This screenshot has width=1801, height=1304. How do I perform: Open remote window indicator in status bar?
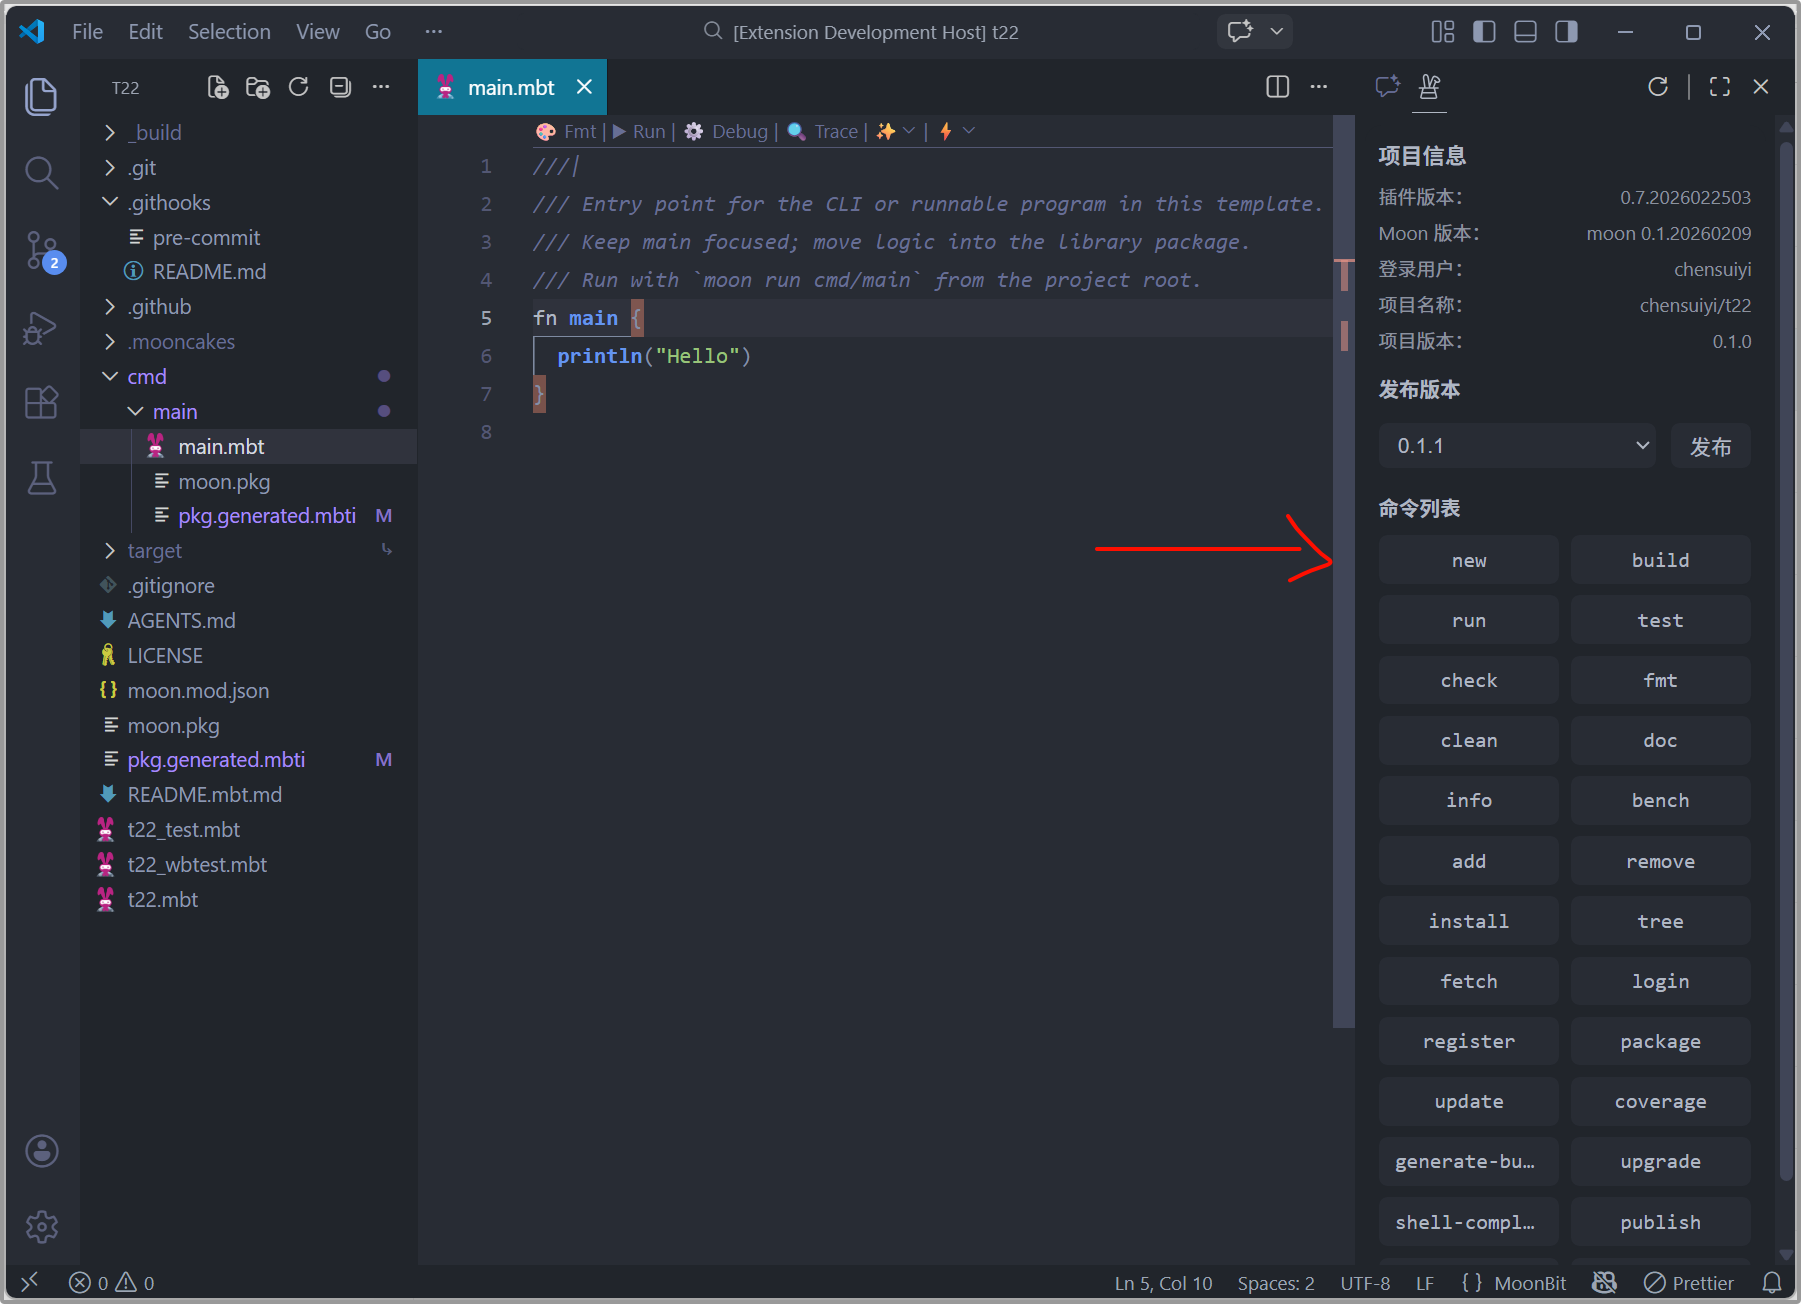click(30, 1283)
